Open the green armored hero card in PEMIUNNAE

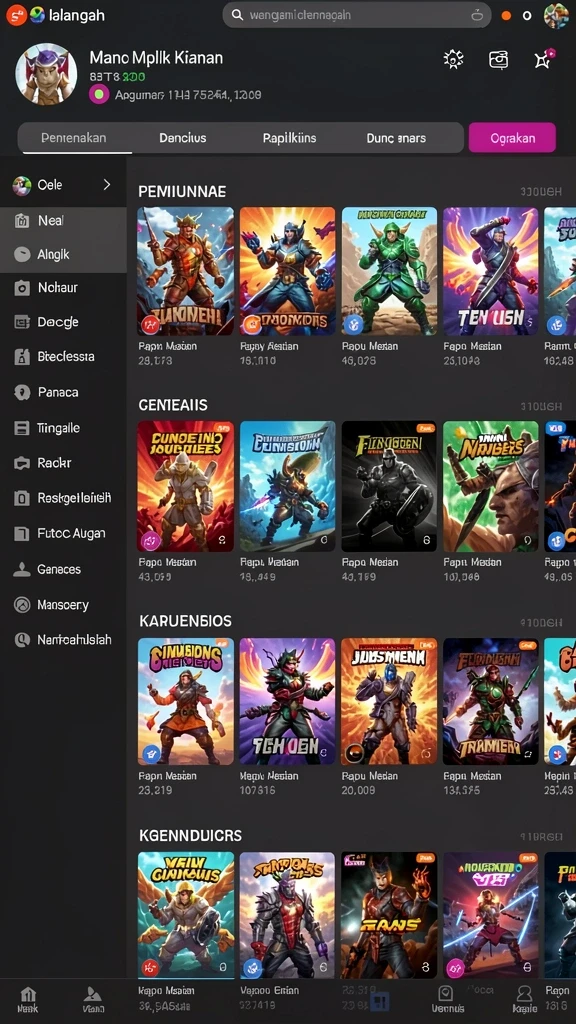(389, 271)
